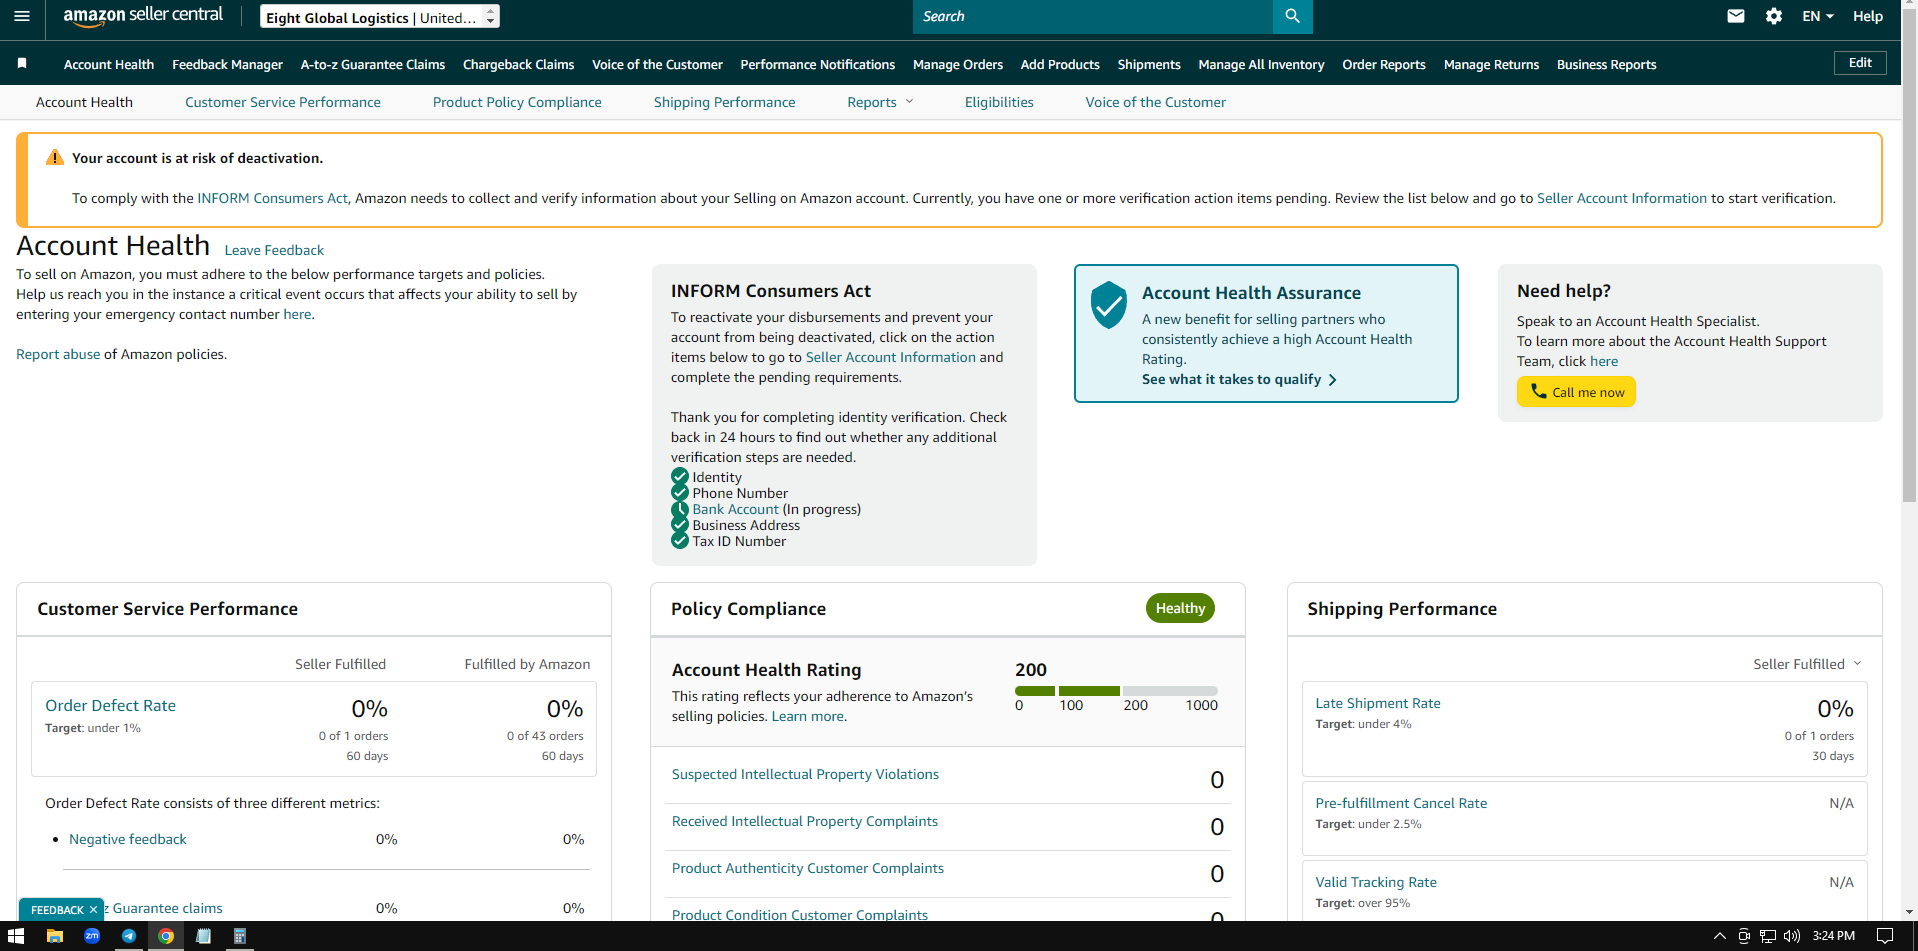Click 'here' link for Account Health Support Team
The width and height of the screenshot is (1918, 951).
coord(1604,361)
